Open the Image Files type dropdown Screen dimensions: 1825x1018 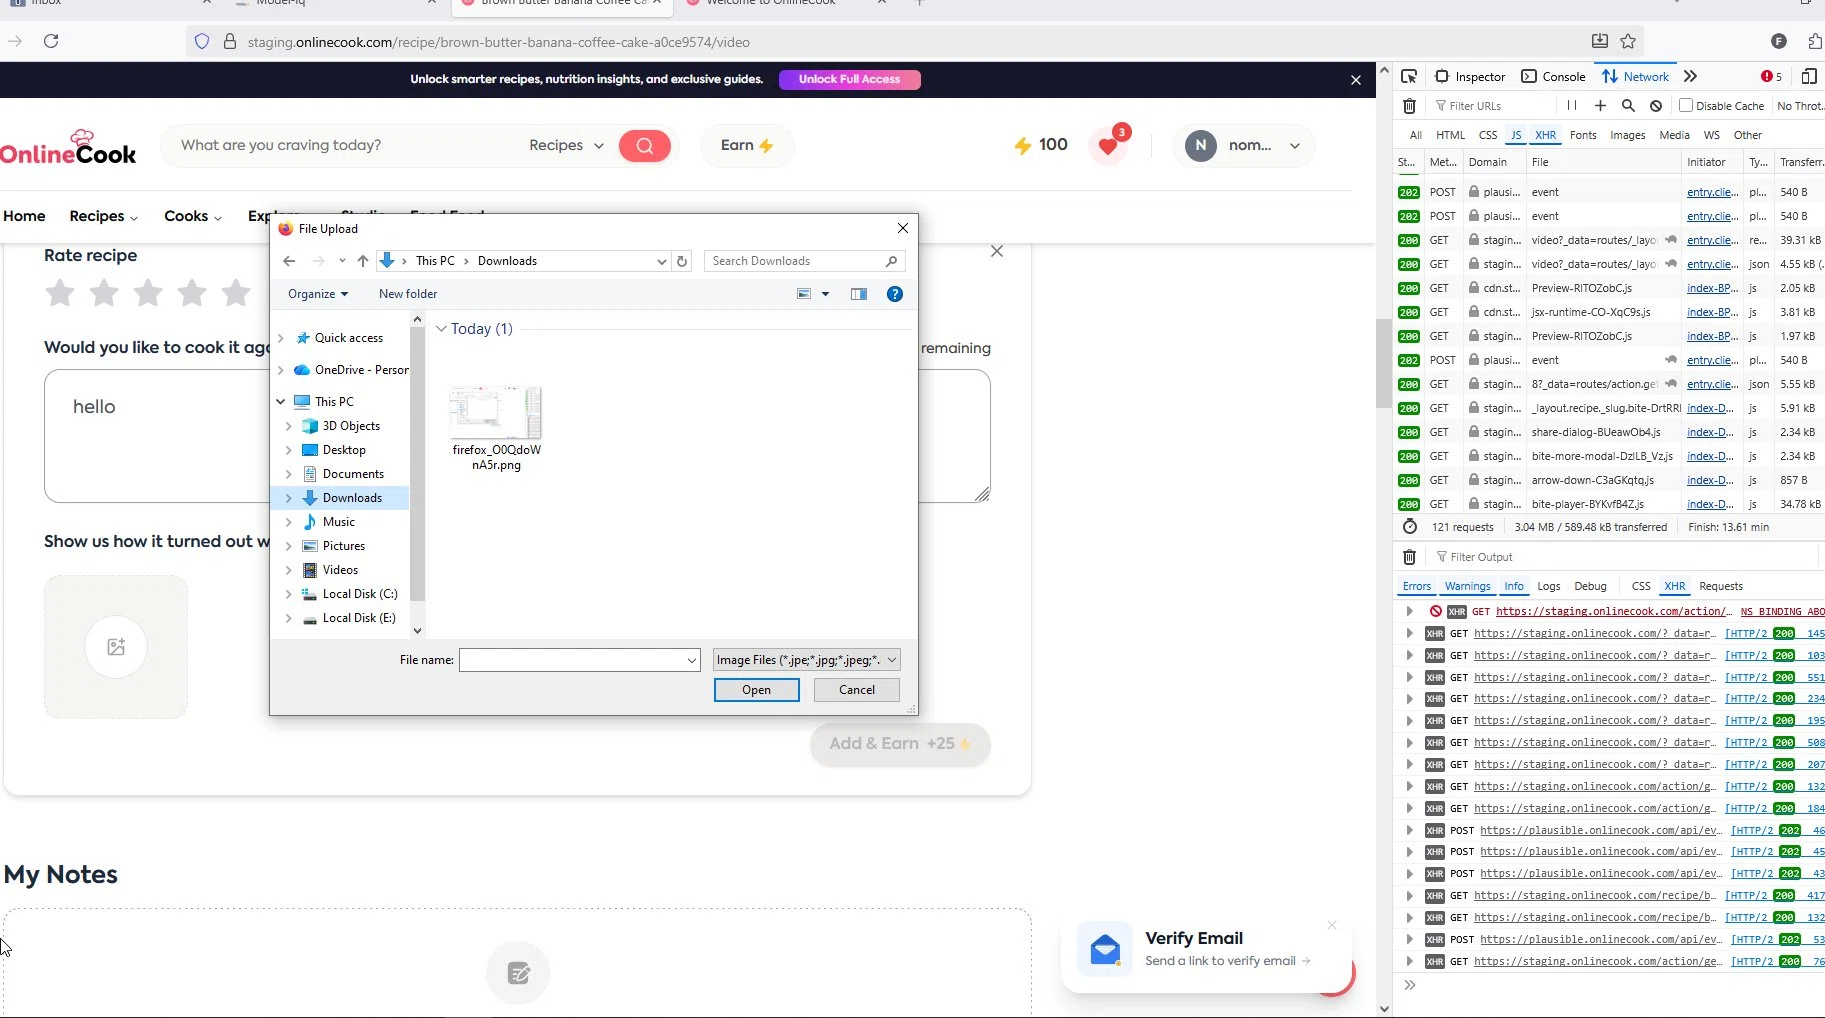(806, 660)
